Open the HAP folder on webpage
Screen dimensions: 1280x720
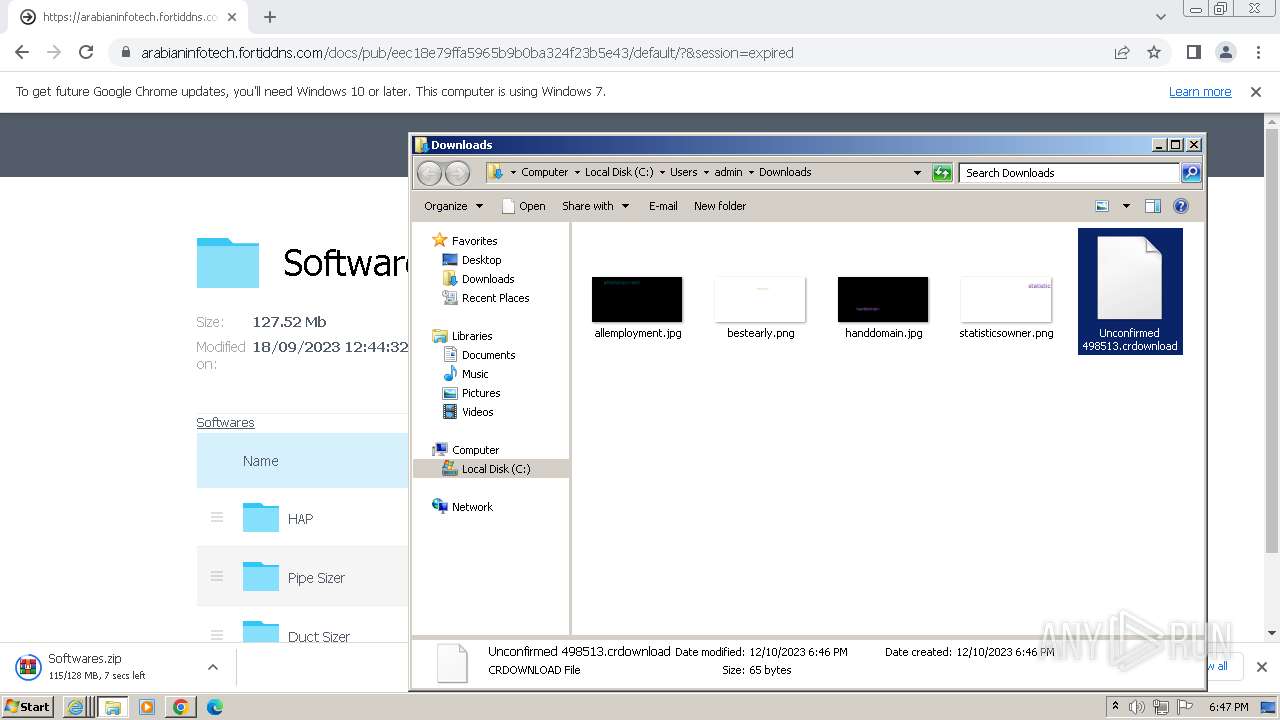pos(300,519)
